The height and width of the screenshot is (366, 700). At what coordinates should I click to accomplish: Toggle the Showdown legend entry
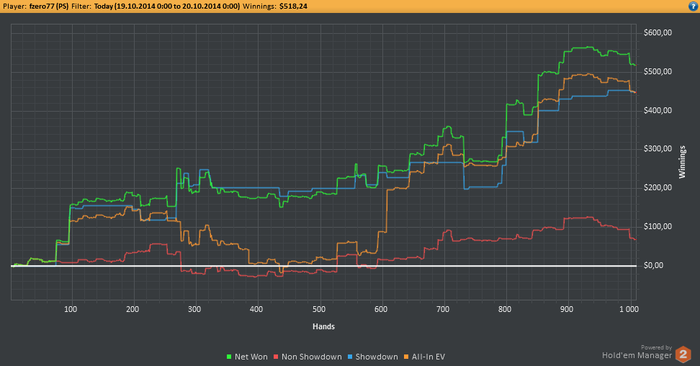[x=373, y=357]
